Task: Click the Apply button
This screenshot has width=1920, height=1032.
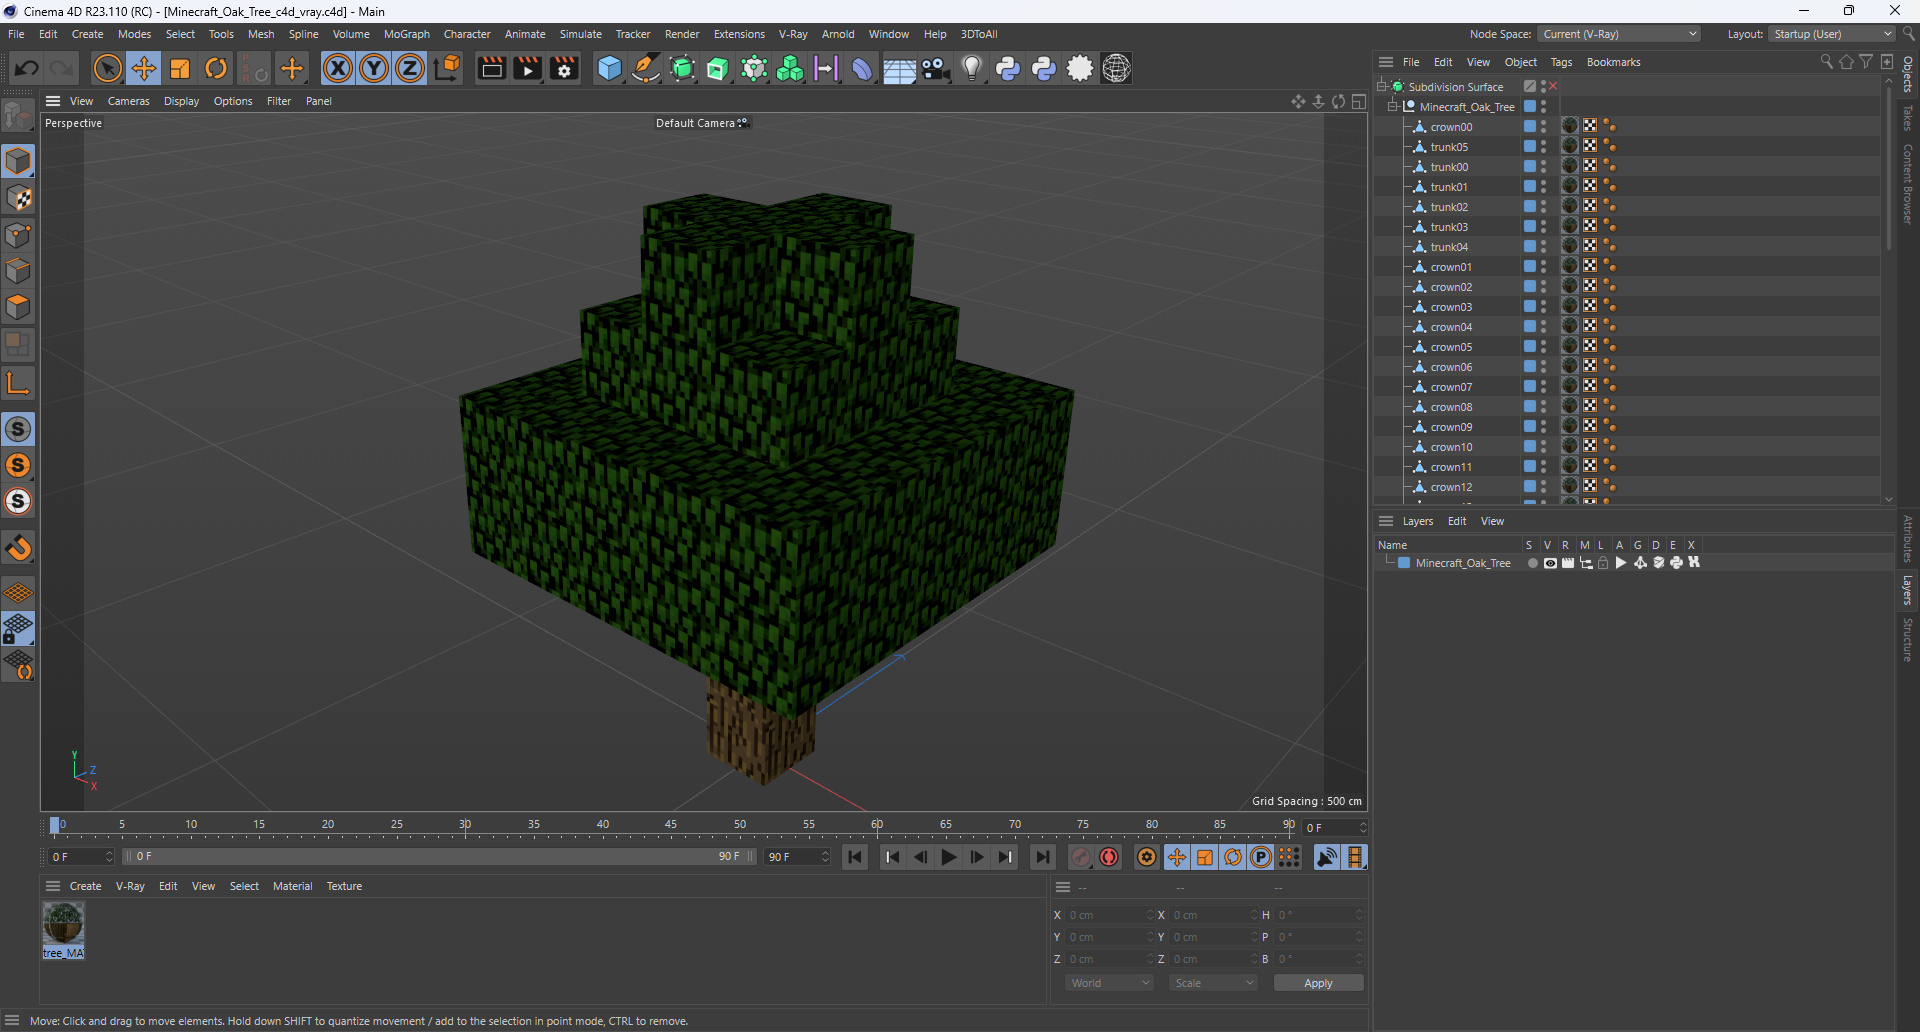Action: coord(1318,983)
